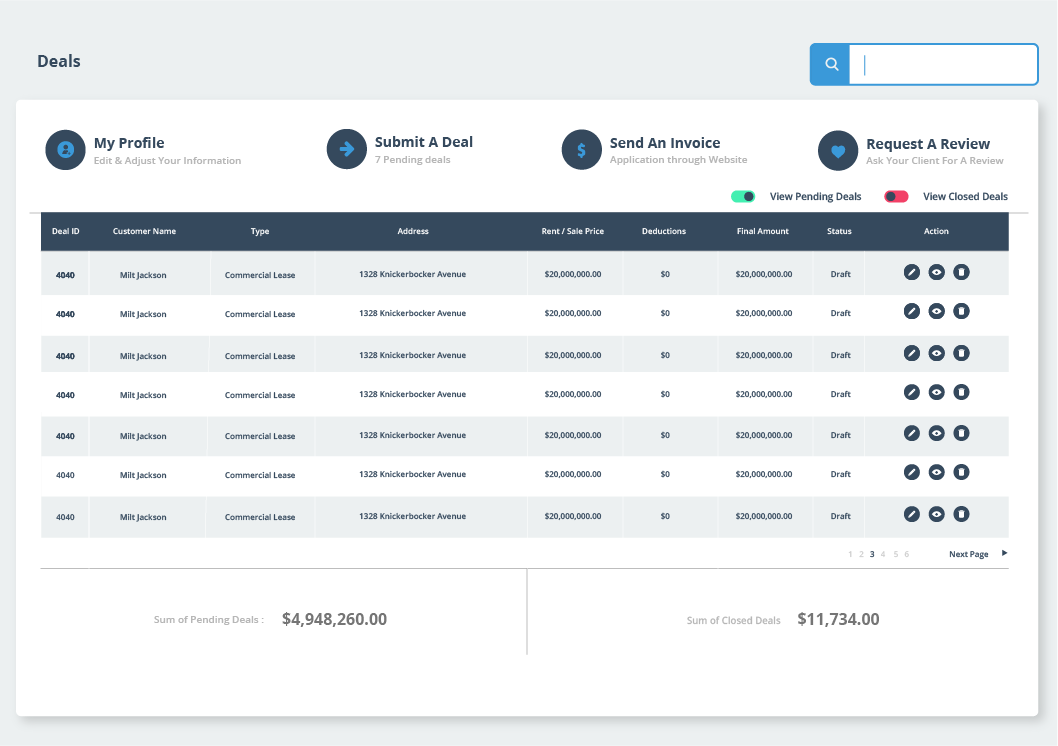The image size is (1058, 746).
Task: Toggle the View Pending Deals switch
Action: tap(743, 197)
